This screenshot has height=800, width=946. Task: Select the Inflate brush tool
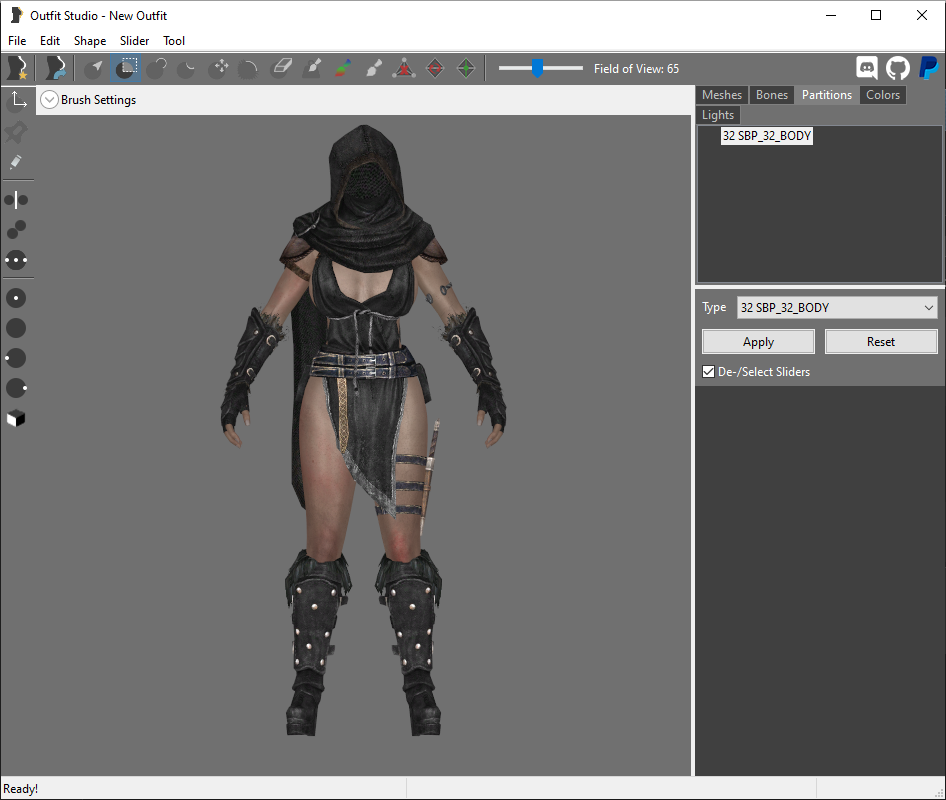pyautogui.click(x=157, y=68)
